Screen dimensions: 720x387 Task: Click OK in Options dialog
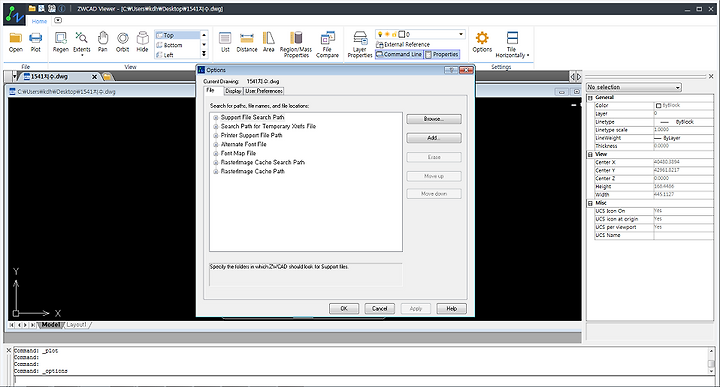click(344, 308)
